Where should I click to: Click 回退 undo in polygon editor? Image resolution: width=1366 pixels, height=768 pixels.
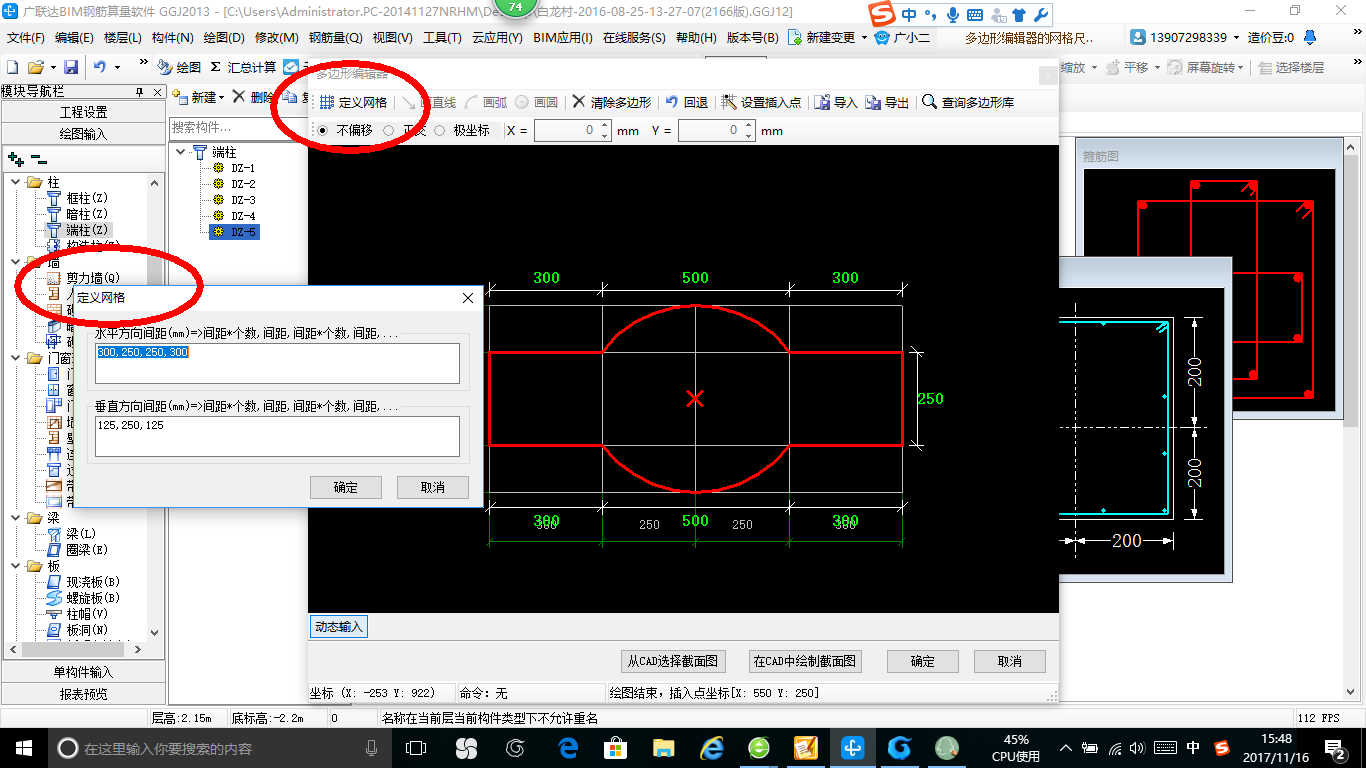[x=687, y=102]
